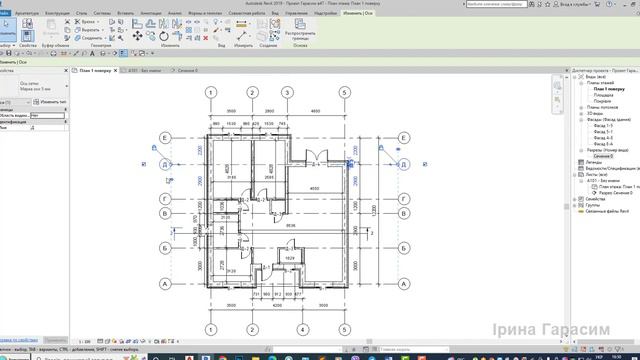The width and height of the screenshot is (640, 360).
Task: Click the Aligned Dimension tool in Измерить
Action: (242, 24)
